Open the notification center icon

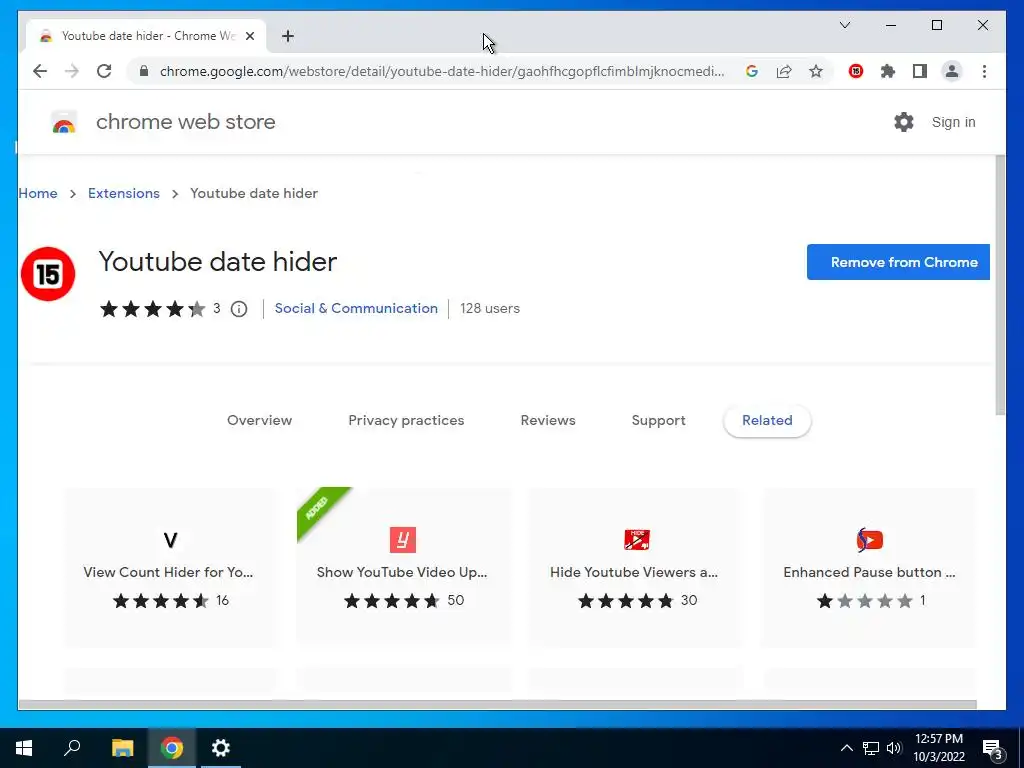[x=992, y=749]
